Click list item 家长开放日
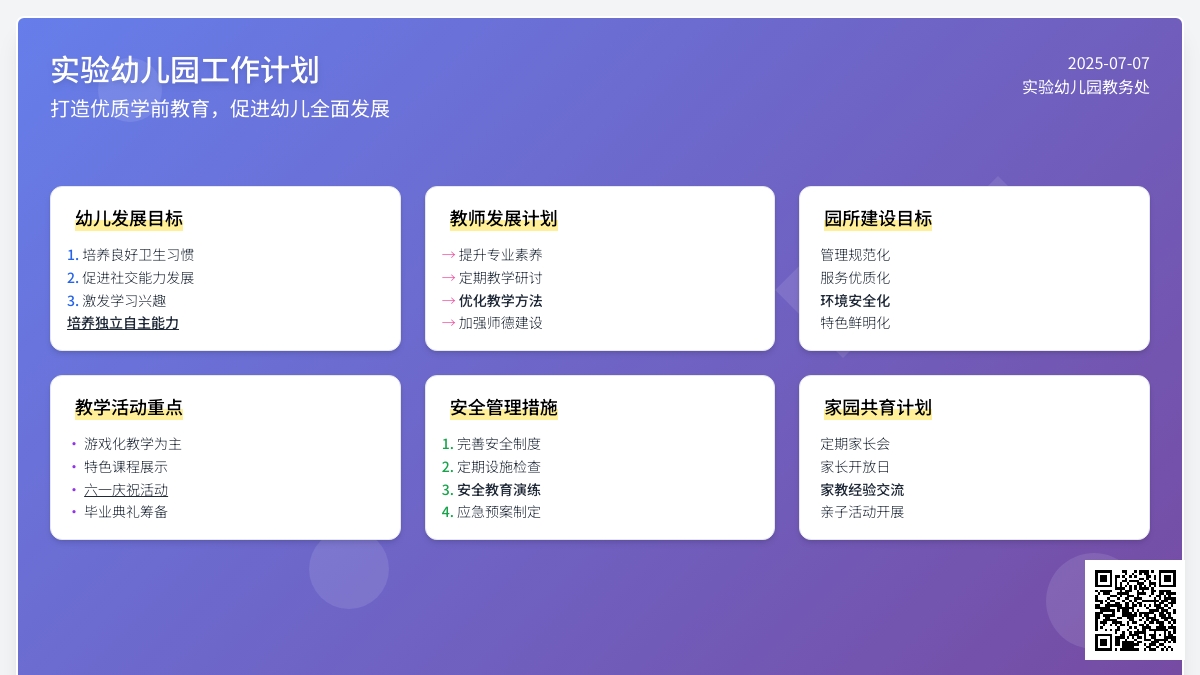The width and height of the screenshot is (1200, 675). pos(855,467)
